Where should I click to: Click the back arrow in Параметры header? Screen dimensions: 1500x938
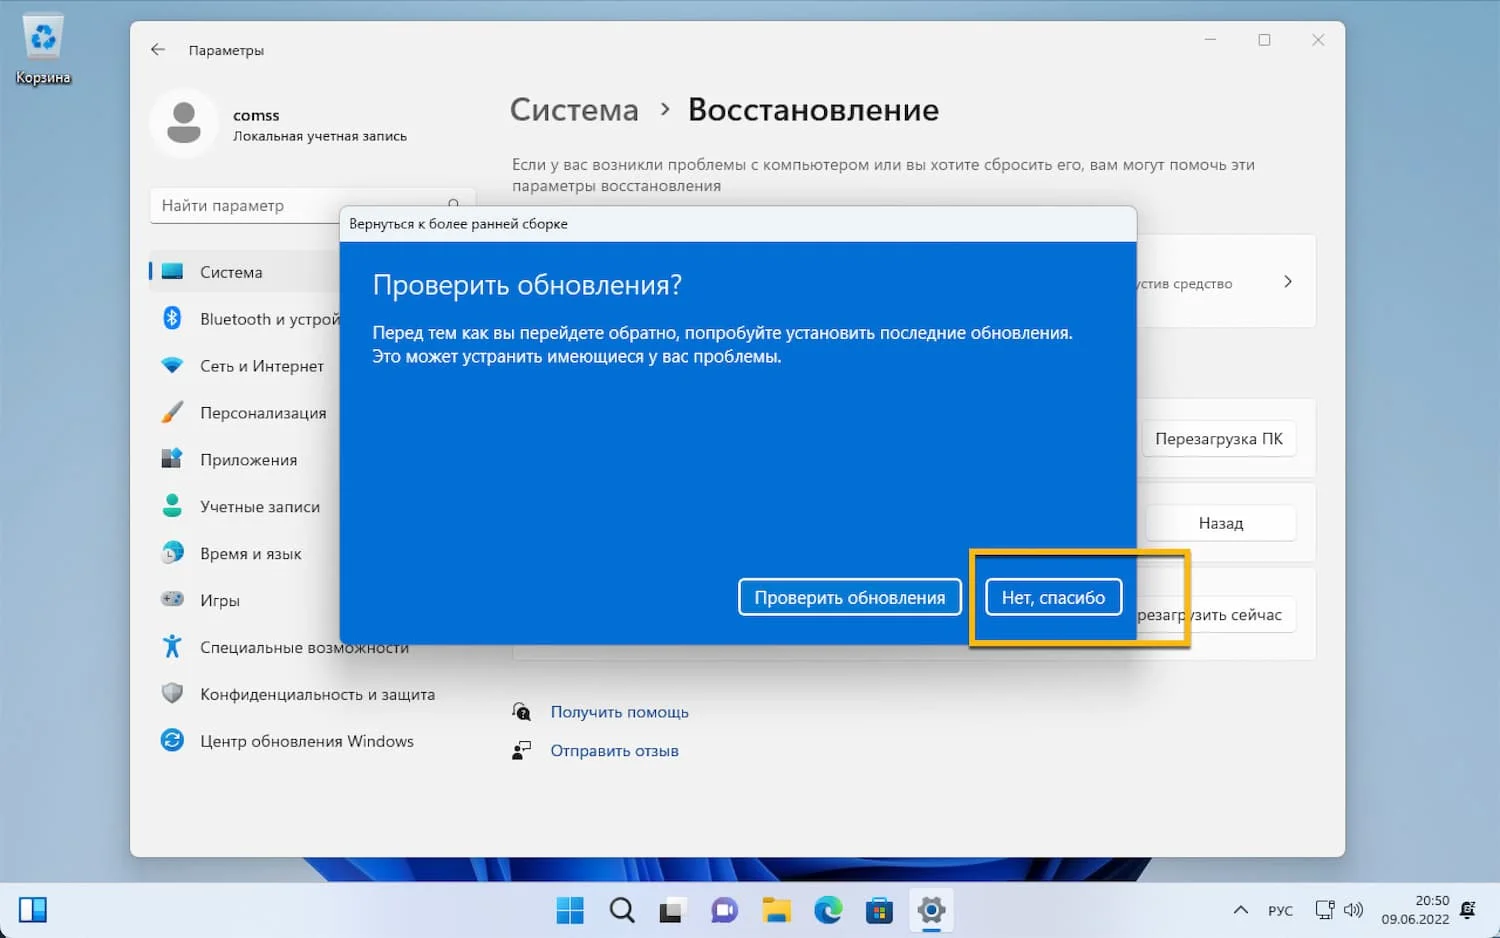[x=158, y=50]
